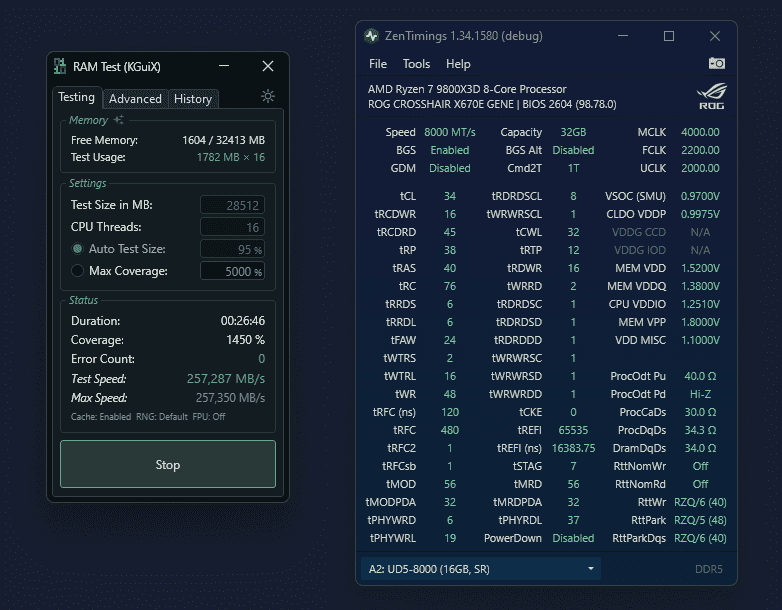Click the Test Speed 257,287 MB/s value

226,379
